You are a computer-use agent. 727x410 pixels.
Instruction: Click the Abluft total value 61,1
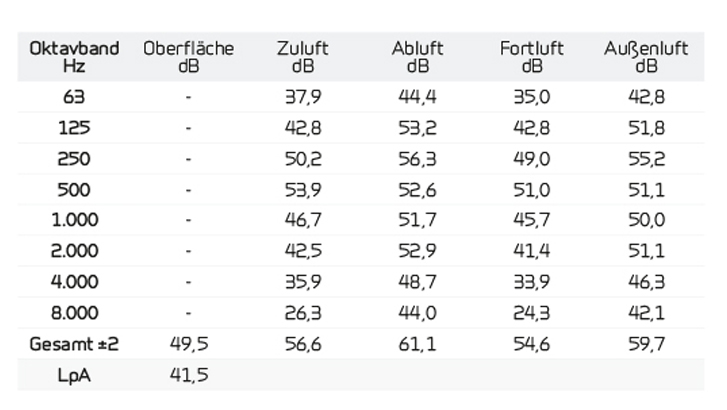pos(417,344)
